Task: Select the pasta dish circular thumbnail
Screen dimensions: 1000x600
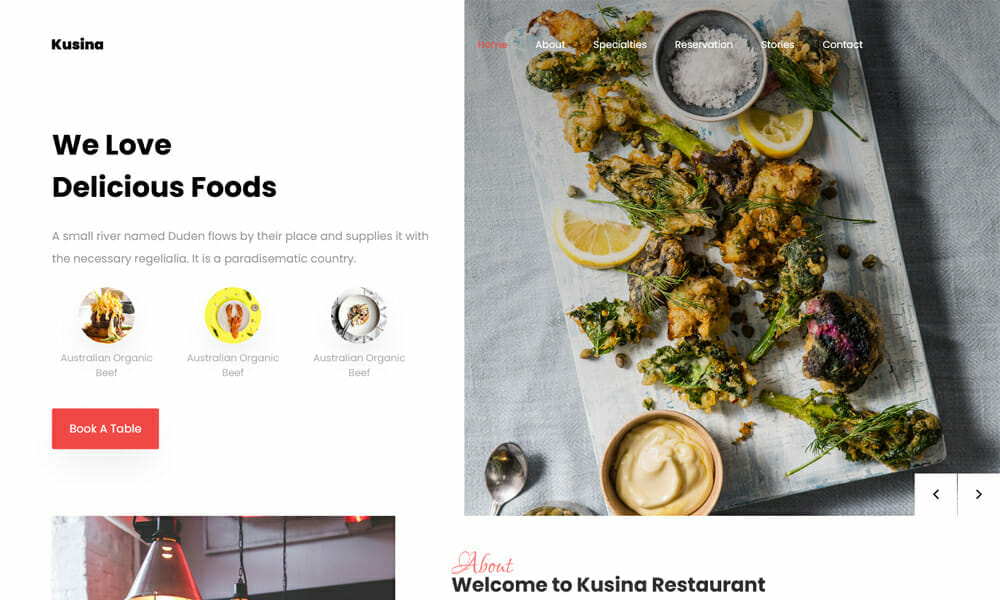Action: point(358,315)
